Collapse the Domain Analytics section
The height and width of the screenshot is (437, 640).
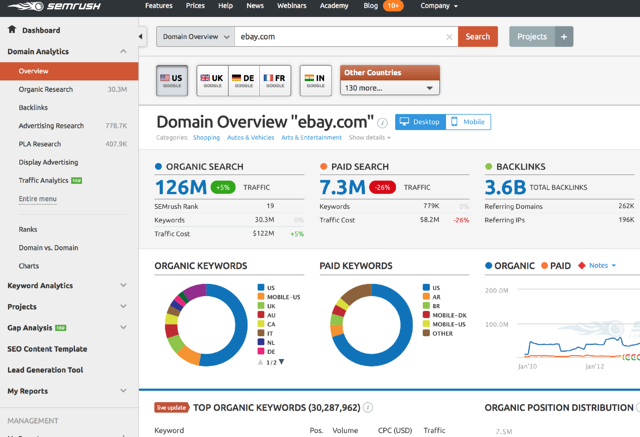[123, 51]
